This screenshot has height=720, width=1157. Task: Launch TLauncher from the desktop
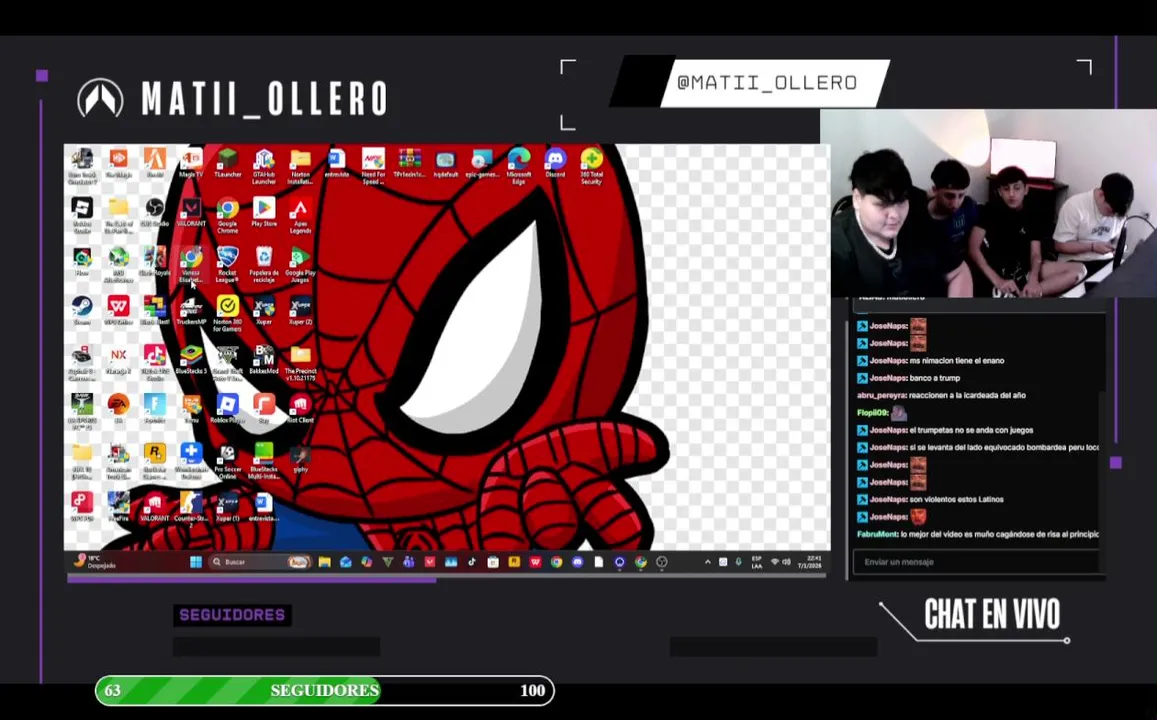[x=227, y=163]
